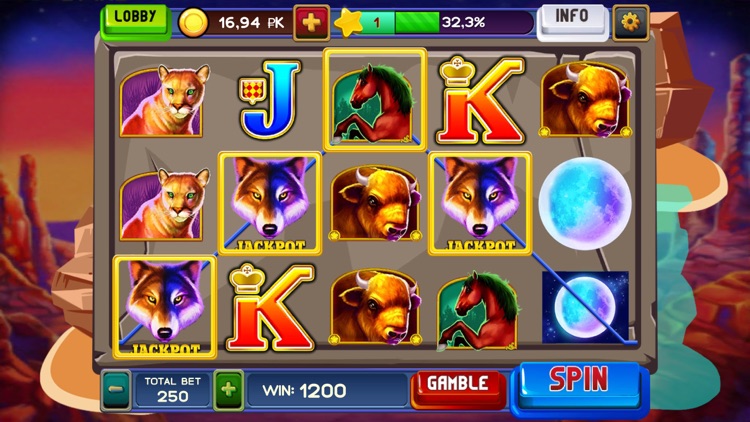
Task: Click the red Gamble button
Action: 458,389
